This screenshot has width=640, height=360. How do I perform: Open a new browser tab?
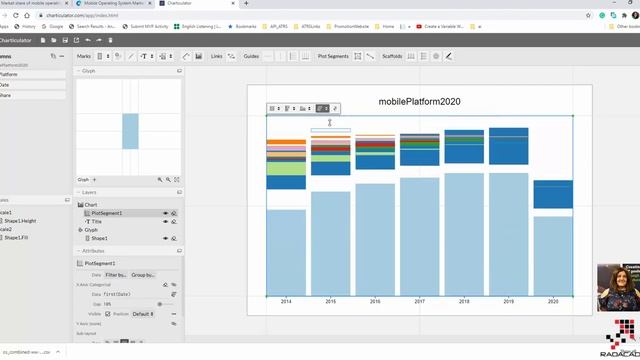(x=246, y=3)
